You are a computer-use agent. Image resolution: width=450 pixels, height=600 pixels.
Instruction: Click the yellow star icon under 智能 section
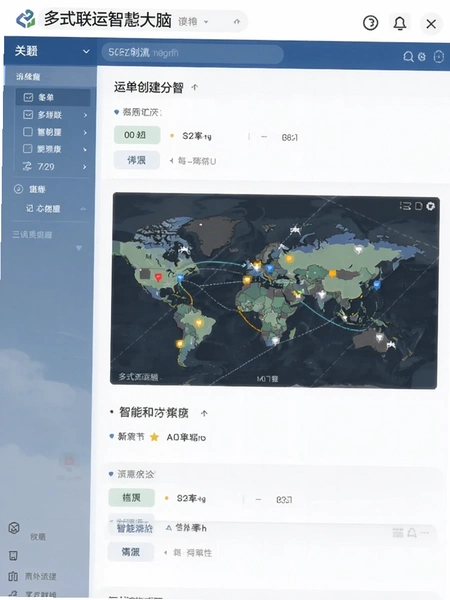tap(154, 437)
